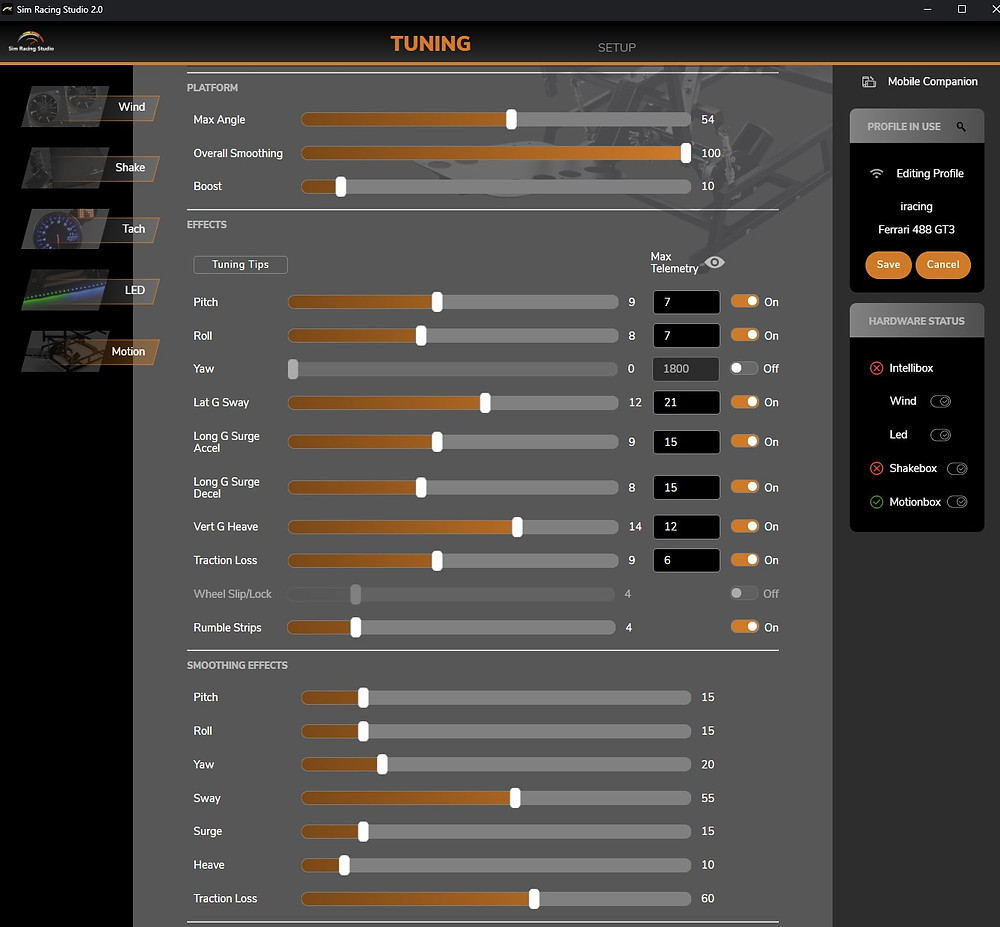
Task: Enable the Yaw effect toggle
Action: click(x=744, y=368)
